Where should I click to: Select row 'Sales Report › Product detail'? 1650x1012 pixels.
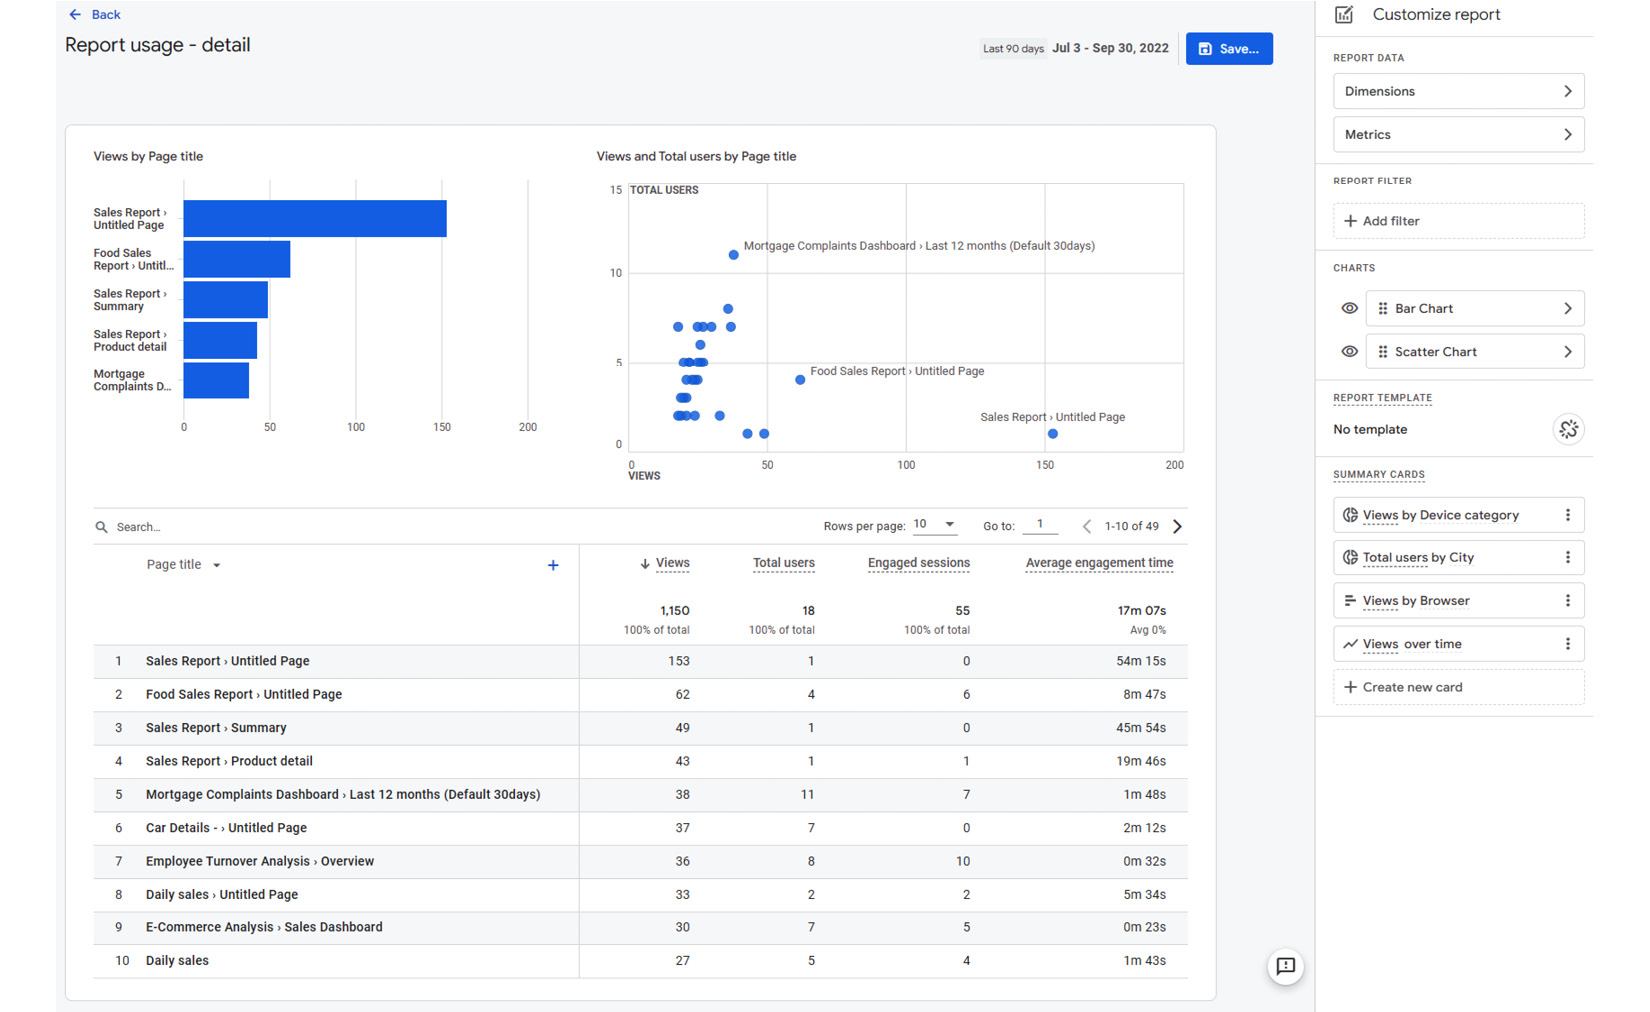coord(640,761)
